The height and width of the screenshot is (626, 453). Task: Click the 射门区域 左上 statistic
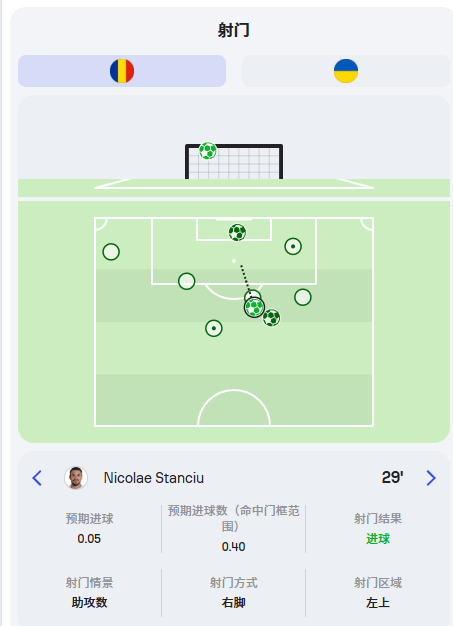tap(378, 592)
